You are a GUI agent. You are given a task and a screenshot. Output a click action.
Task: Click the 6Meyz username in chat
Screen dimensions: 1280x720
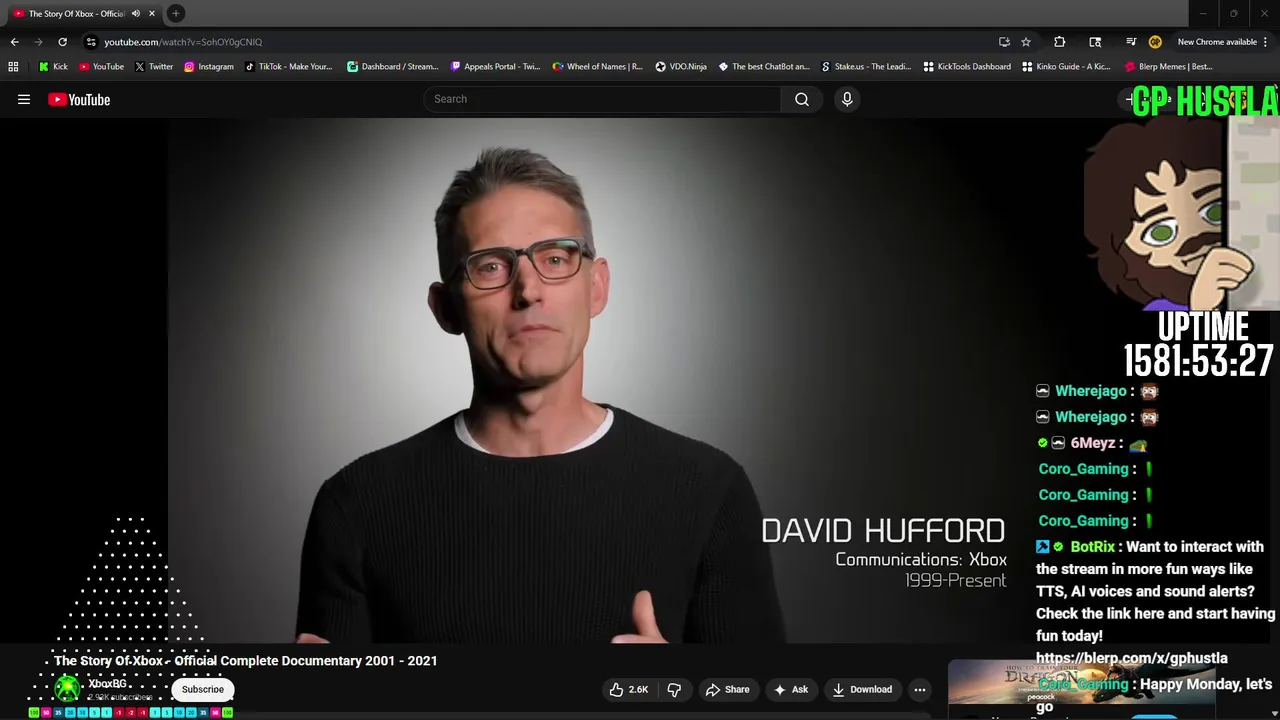[1092, 443]
